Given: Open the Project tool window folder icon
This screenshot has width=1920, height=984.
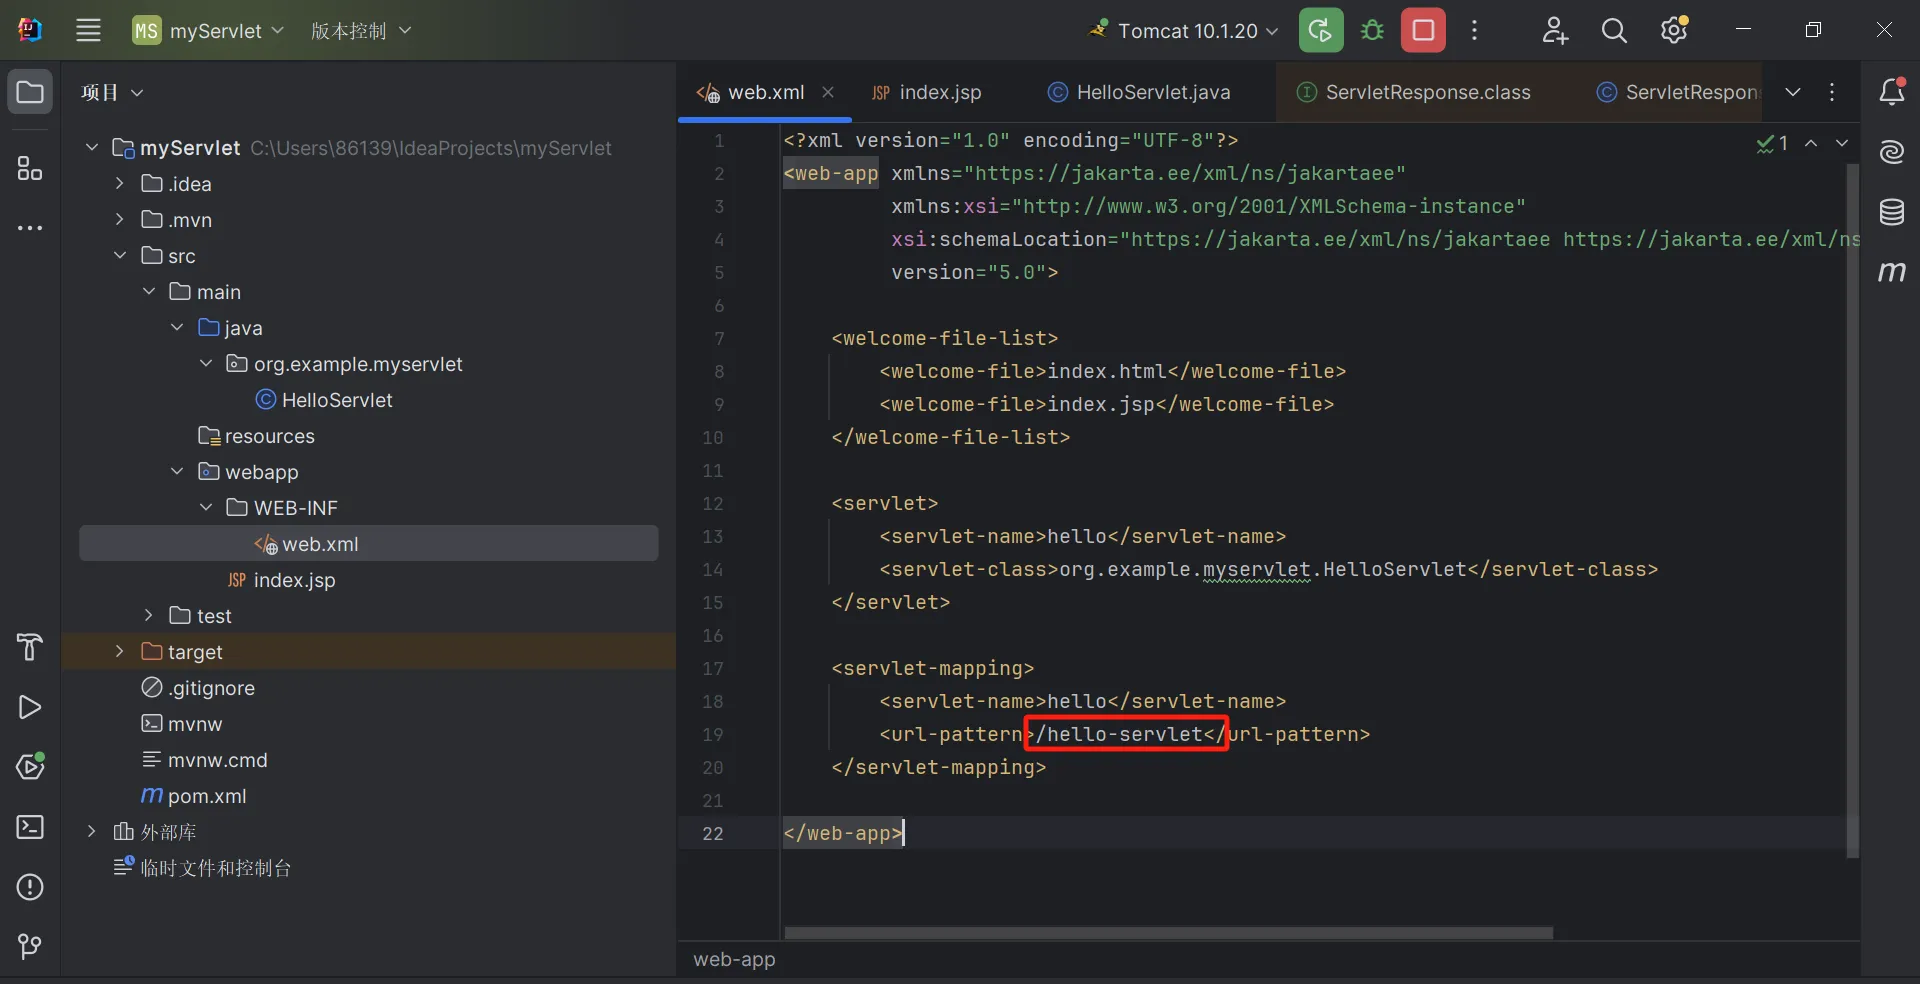Looking at the screenshot, I should coord(30,93).
